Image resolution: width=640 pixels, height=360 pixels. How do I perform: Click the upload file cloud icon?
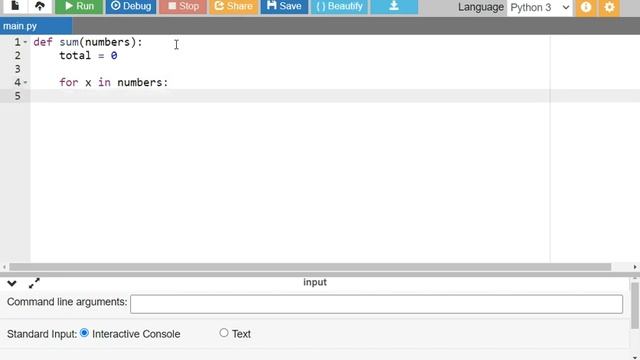pyautogui.click(x=40, y=6)
